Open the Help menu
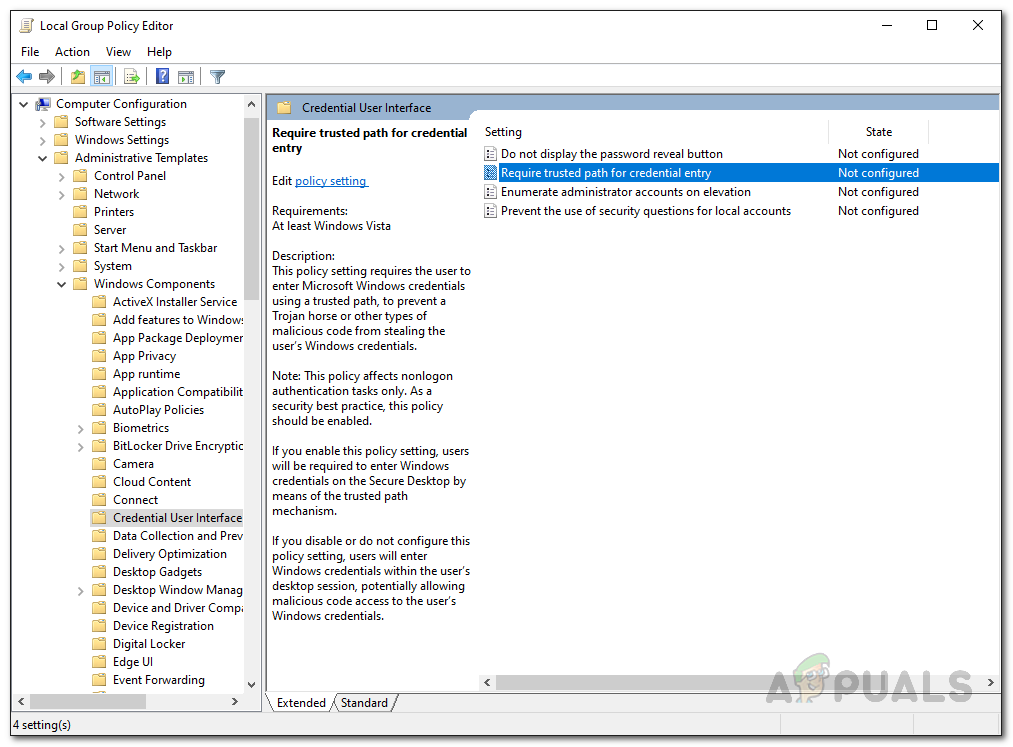 tap(159, 52)
